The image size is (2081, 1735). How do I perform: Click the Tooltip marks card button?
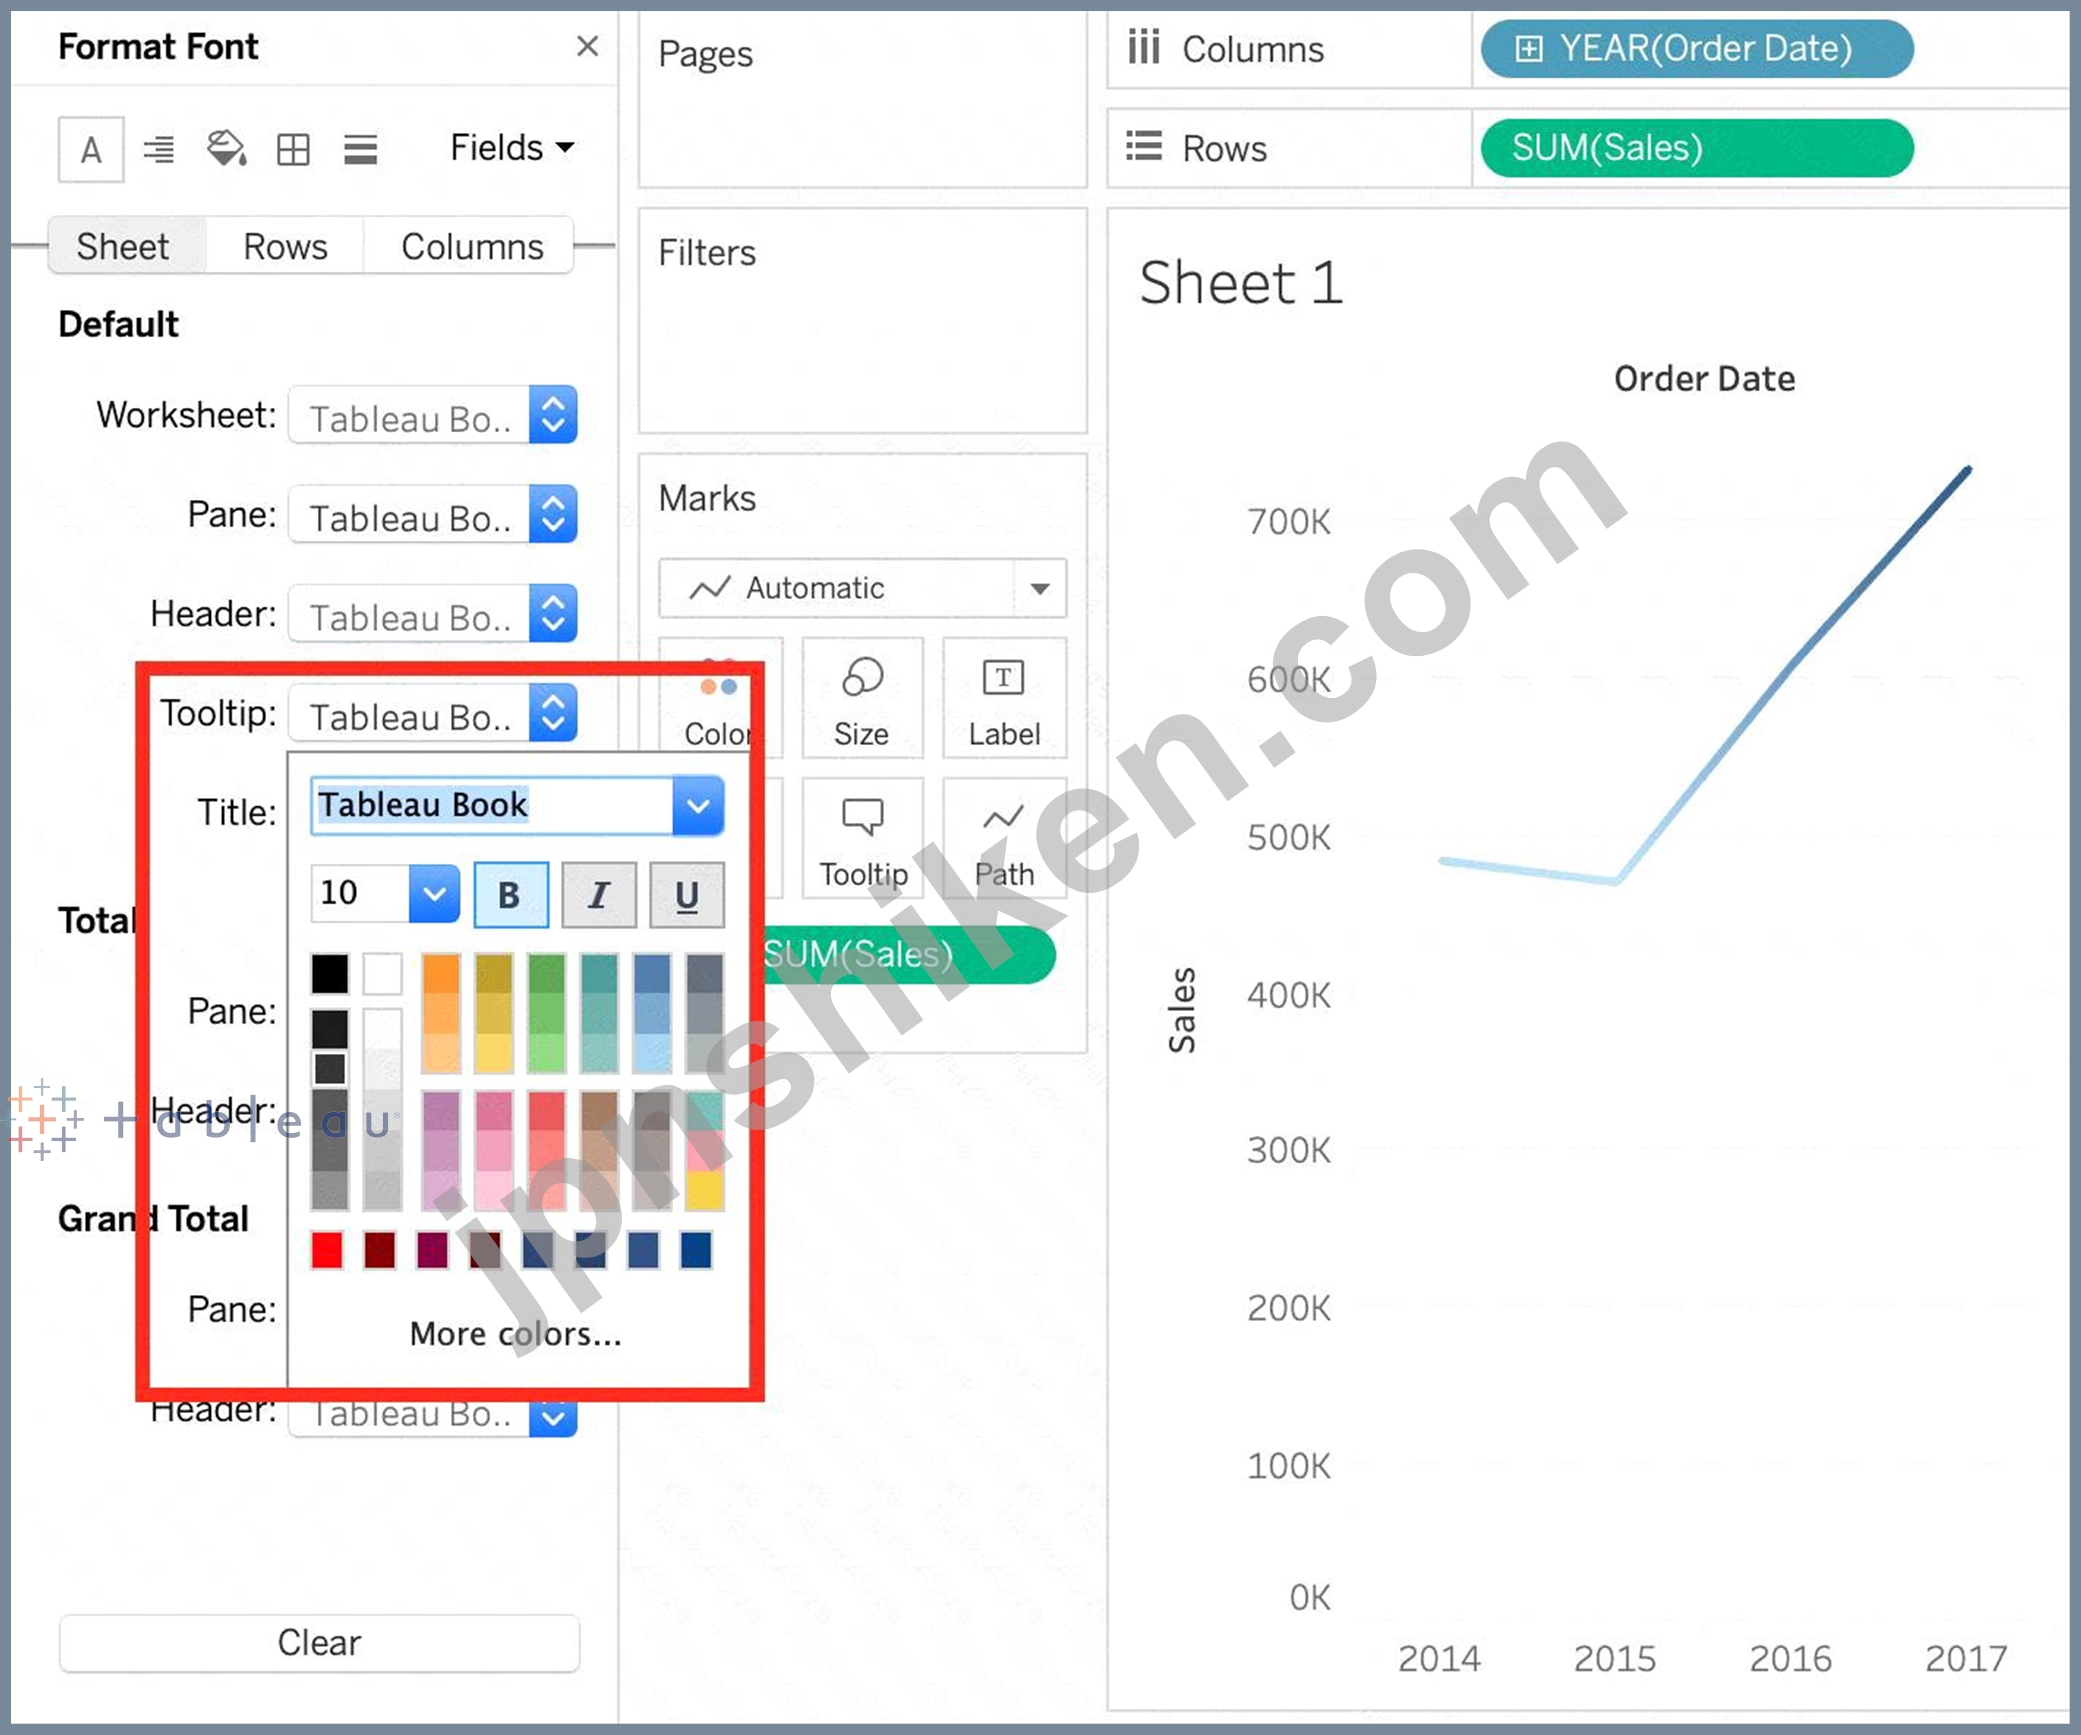click(x=862, y=840)
